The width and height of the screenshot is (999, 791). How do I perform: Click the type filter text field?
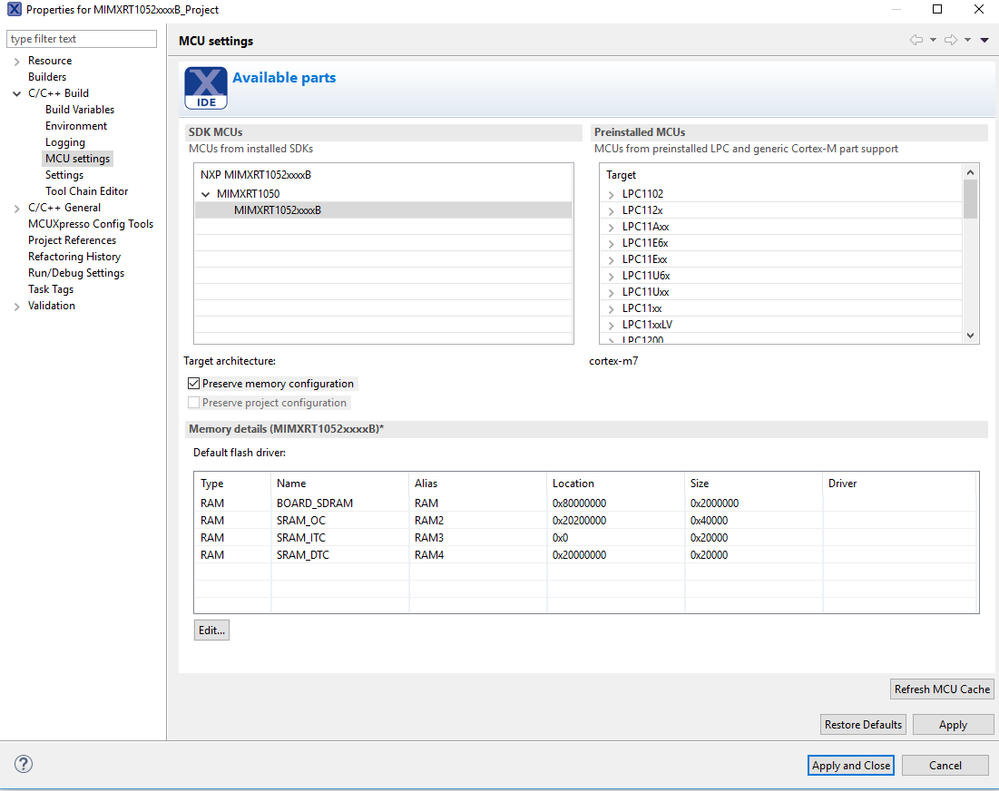point(82,39)
